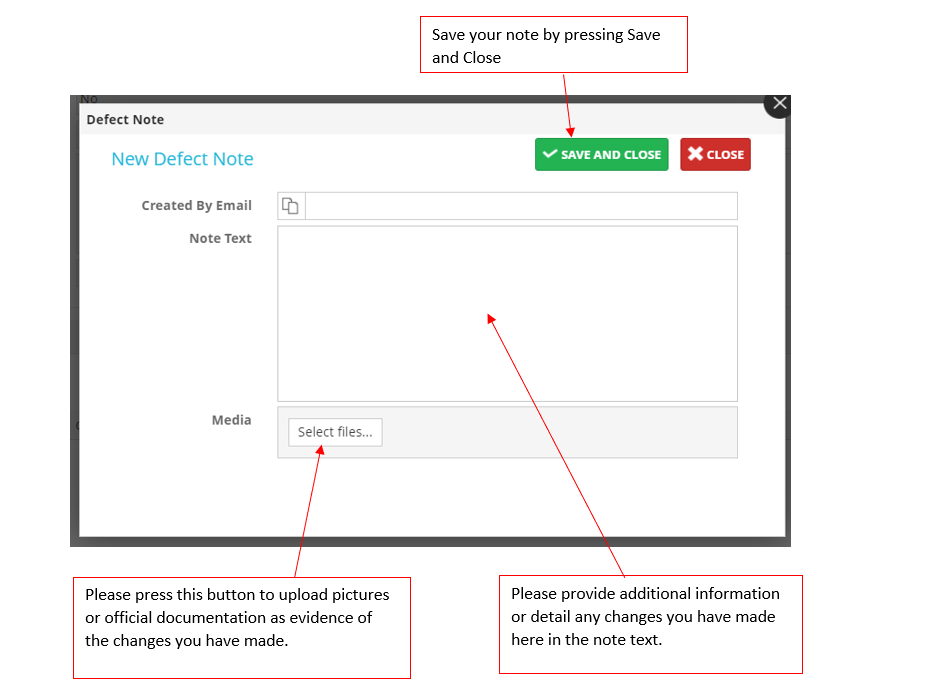Click the Note Text label

point(220,239)
